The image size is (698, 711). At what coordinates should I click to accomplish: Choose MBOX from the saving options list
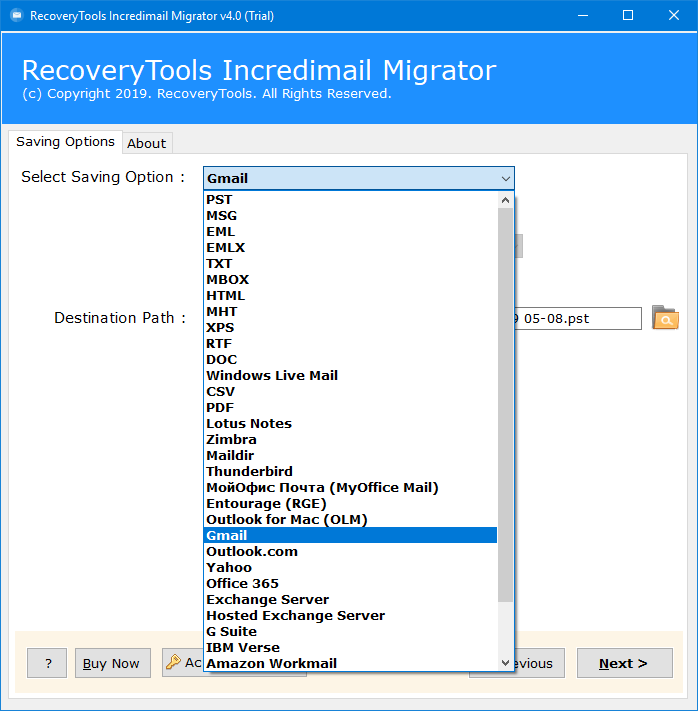[x=351, y=279]
